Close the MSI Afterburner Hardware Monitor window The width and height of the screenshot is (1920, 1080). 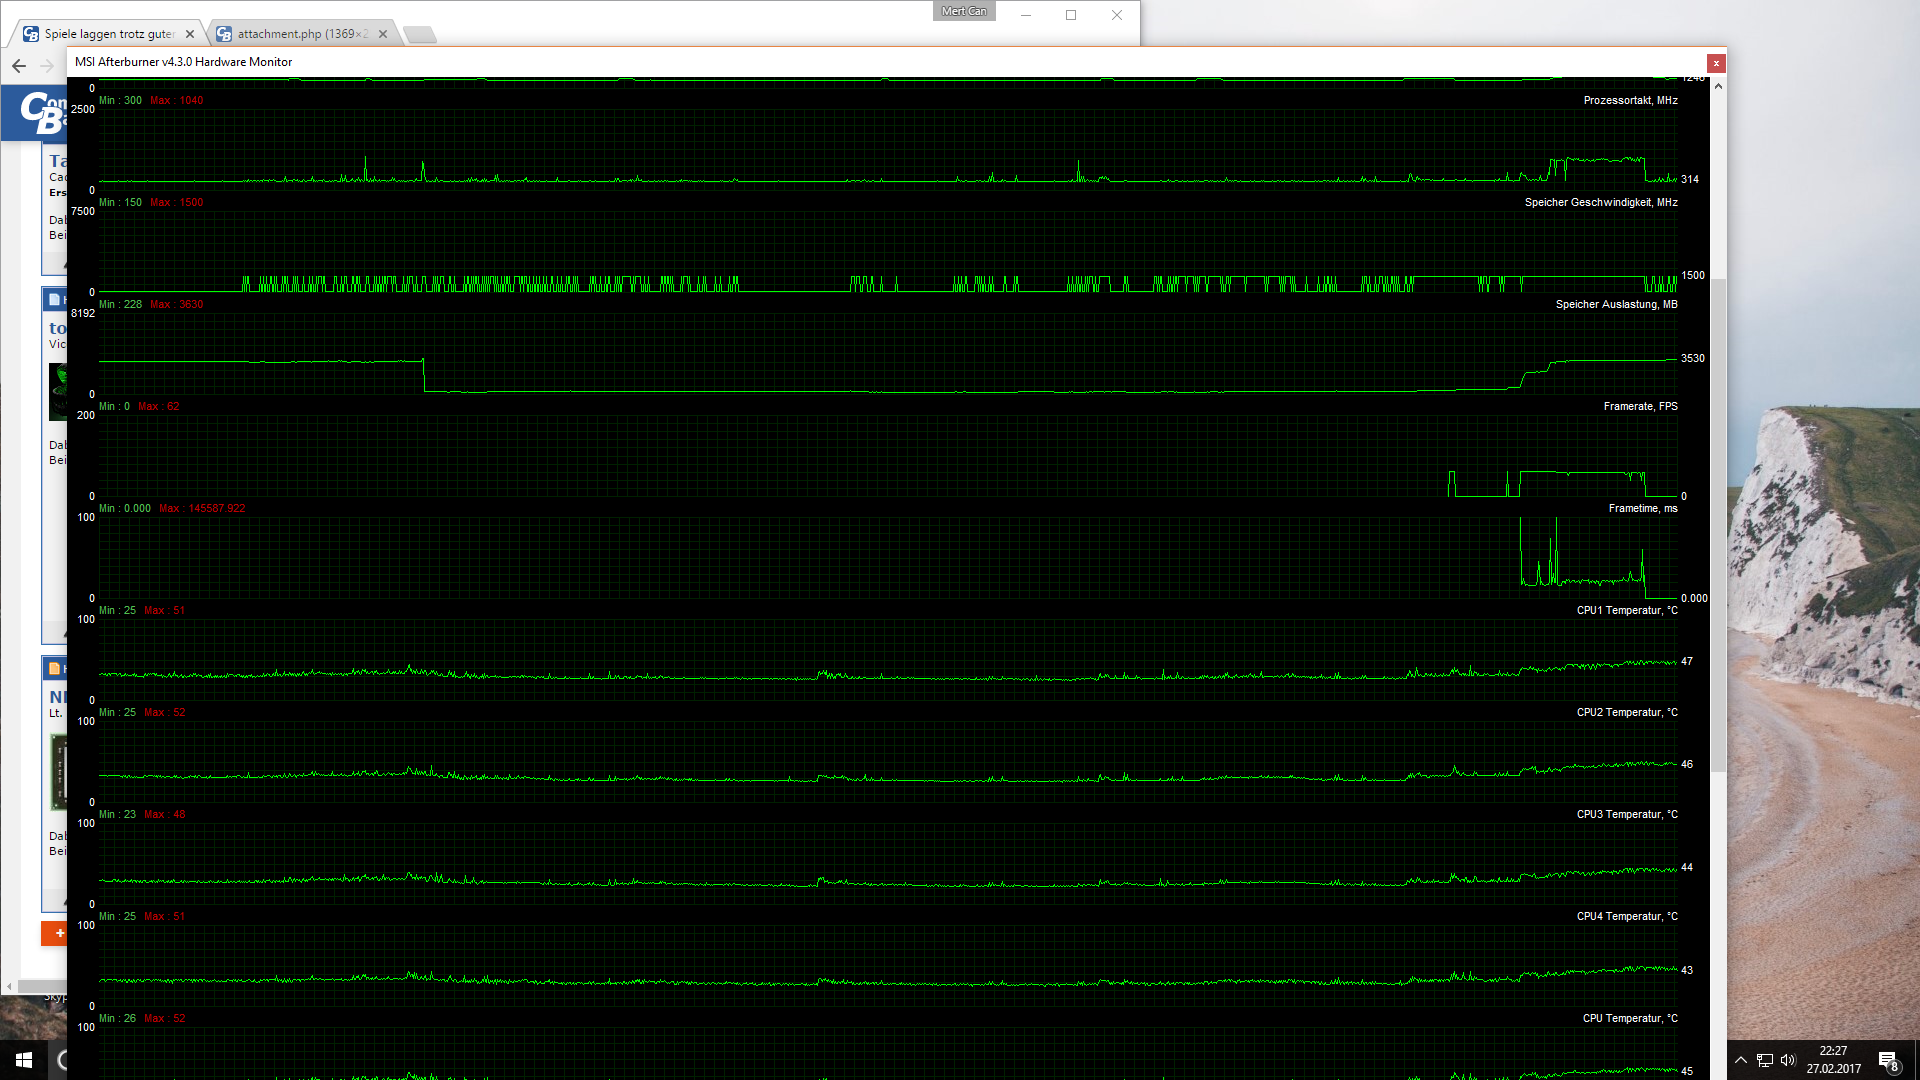pyautogui.click(x=1716, y=63)
